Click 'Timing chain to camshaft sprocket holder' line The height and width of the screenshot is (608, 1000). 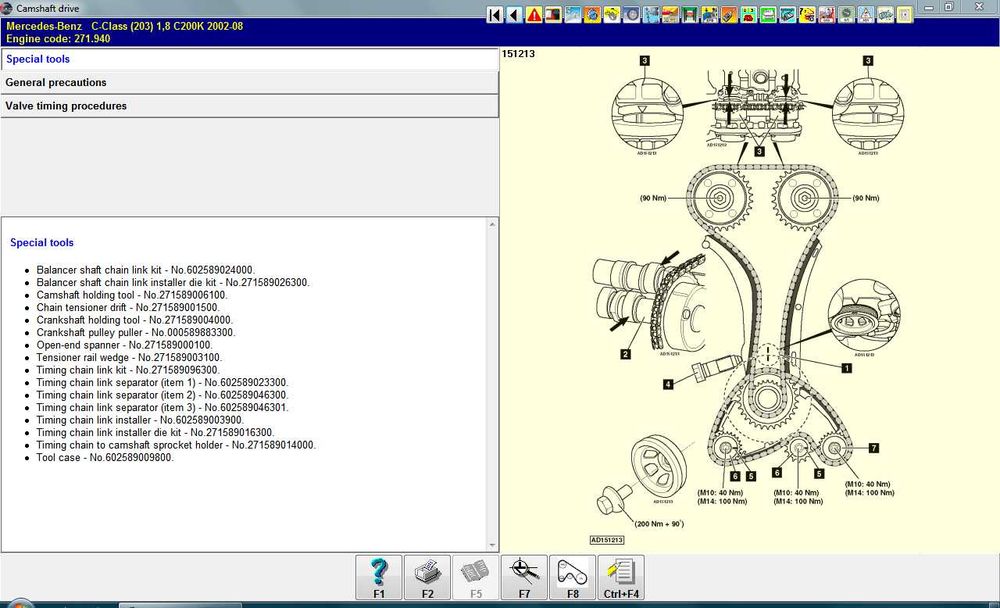(176, 445)
